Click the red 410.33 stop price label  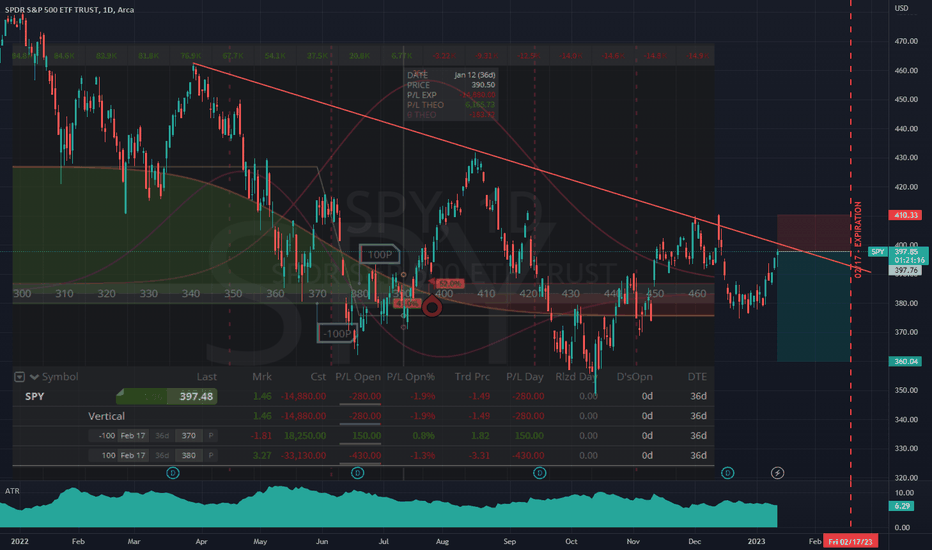905,215
